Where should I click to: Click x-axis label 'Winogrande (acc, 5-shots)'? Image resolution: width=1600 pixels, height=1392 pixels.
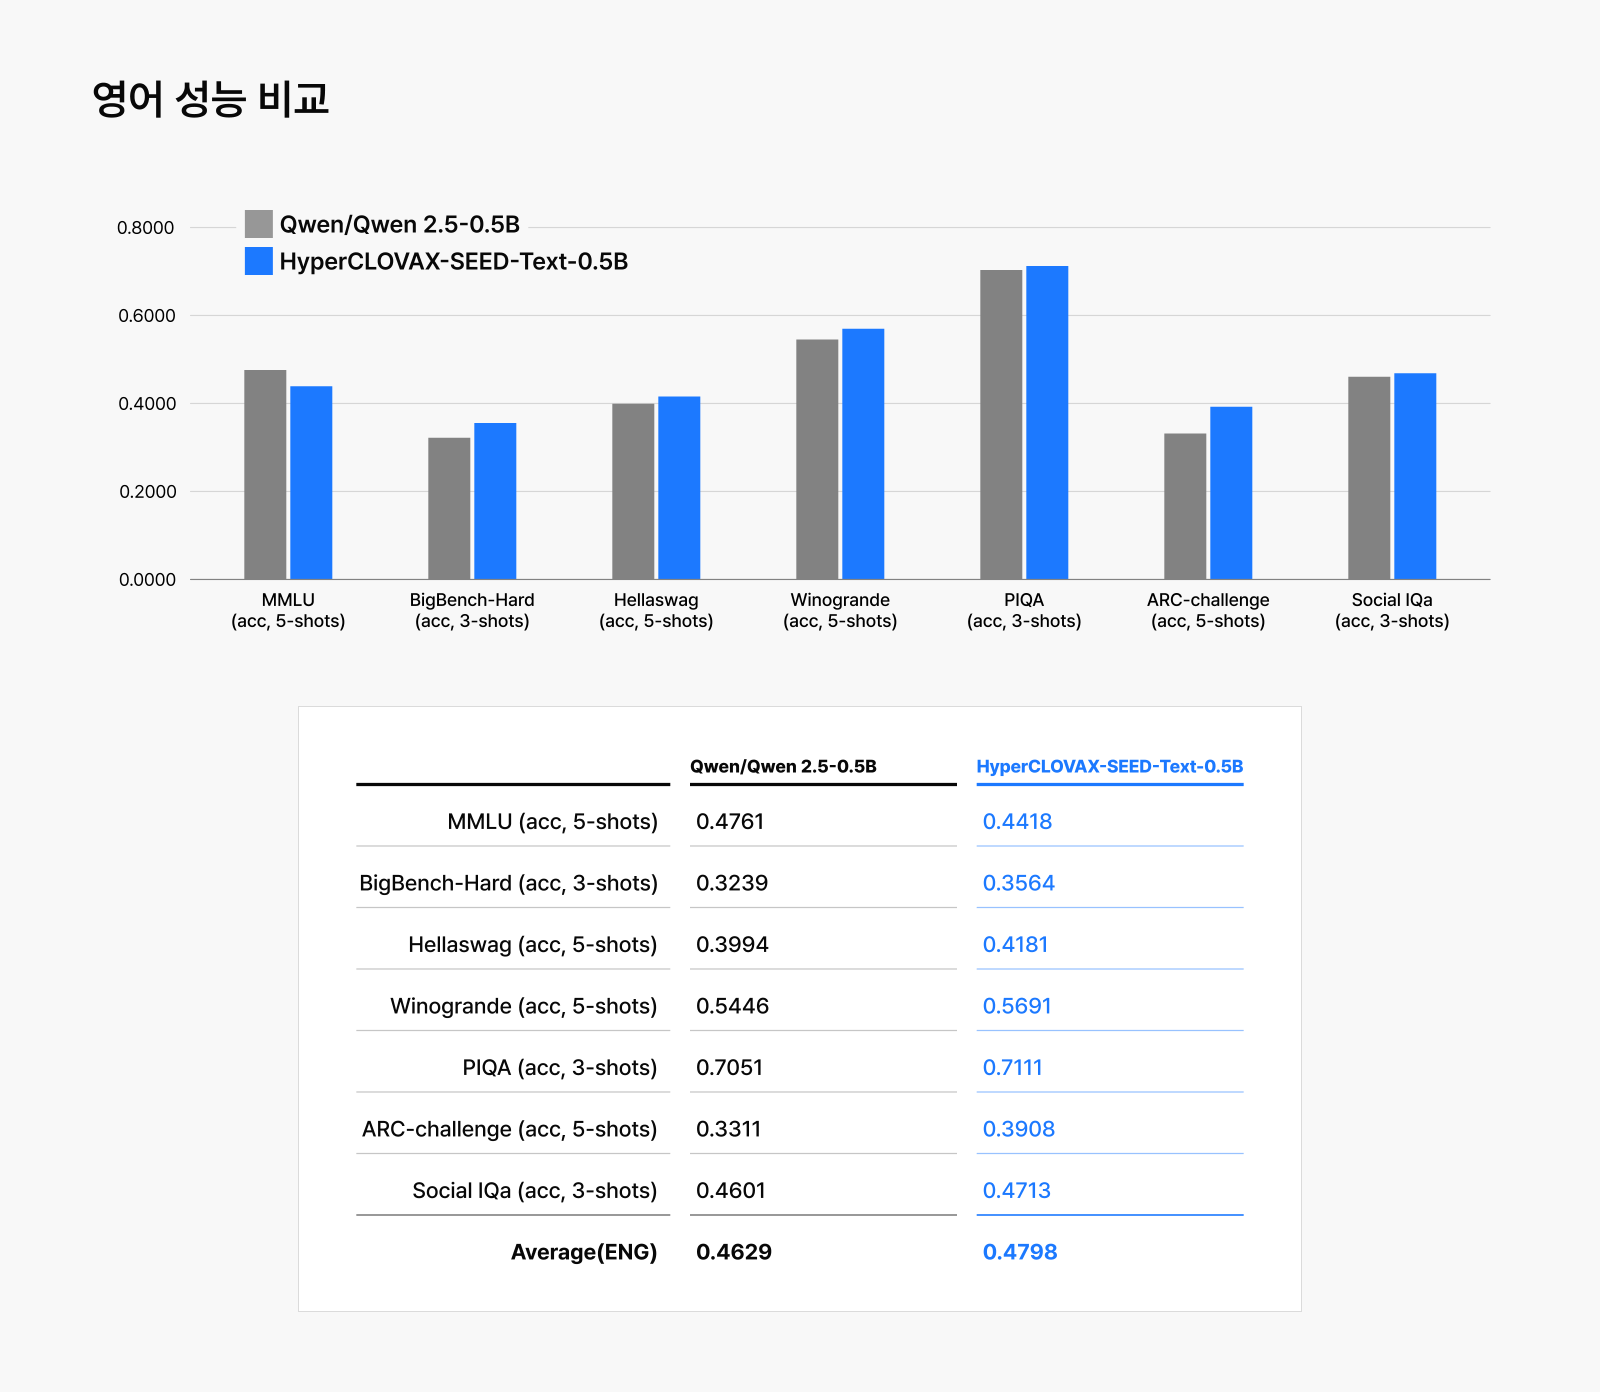coord(840,610)
